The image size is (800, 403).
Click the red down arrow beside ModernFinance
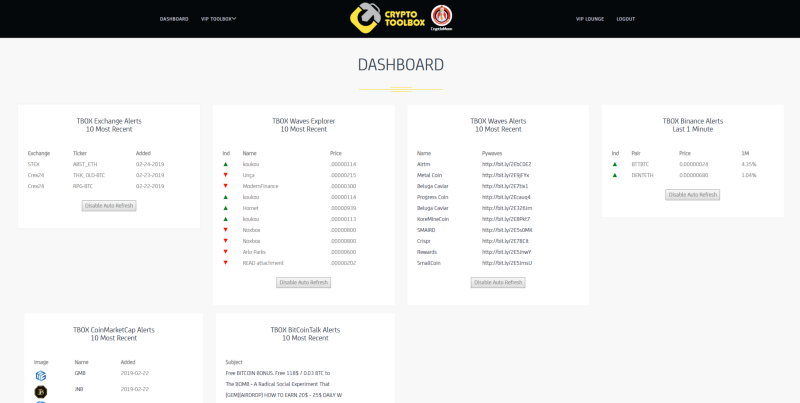pyautogui.click(x=226, y=186)
